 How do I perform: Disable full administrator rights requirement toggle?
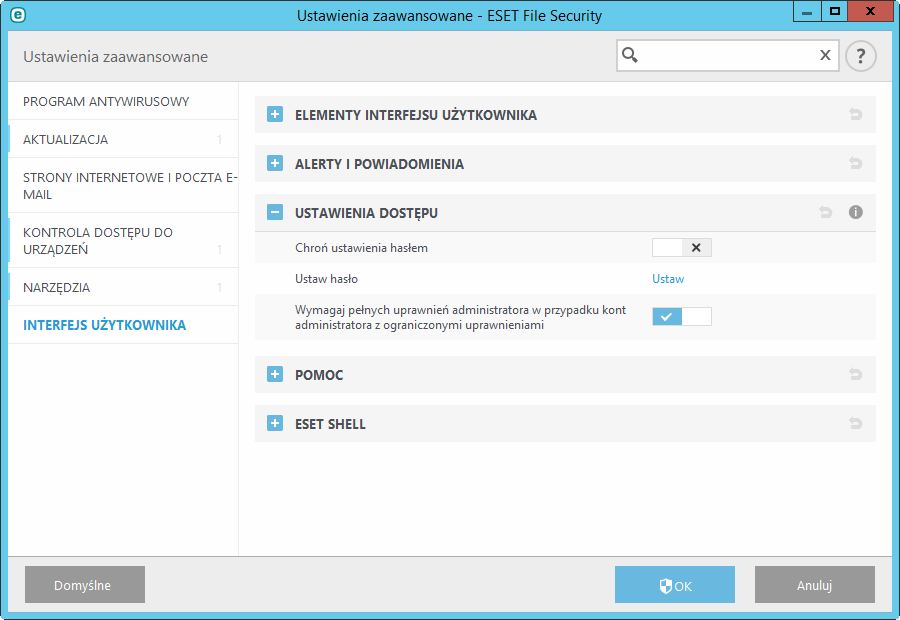(682, 316)
